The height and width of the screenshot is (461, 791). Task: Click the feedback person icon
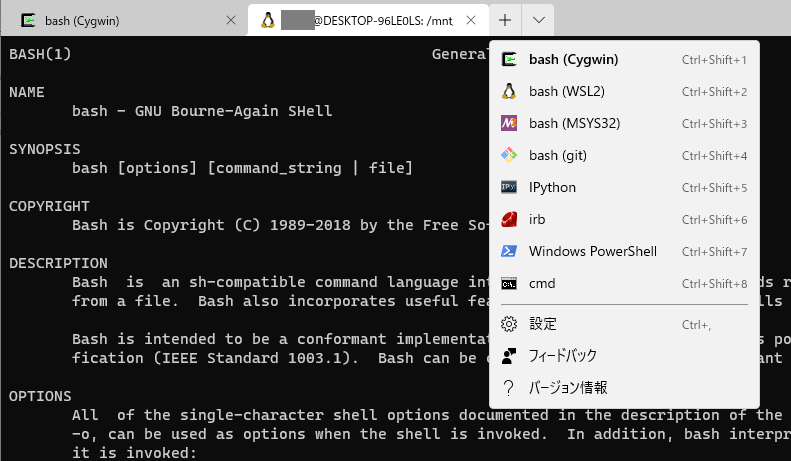pos(509,356)
